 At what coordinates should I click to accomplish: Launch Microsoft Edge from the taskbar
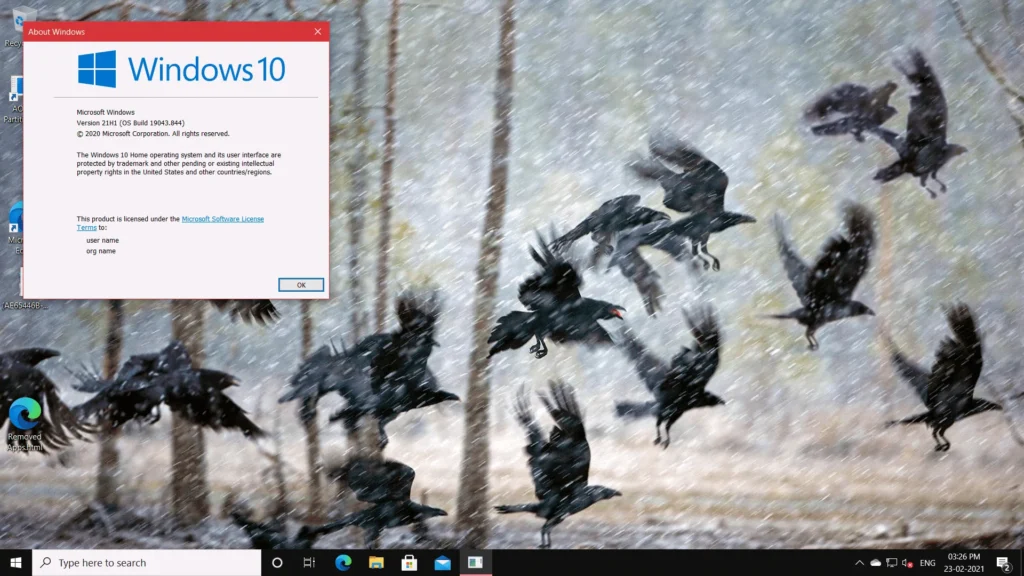coord(343,562)
